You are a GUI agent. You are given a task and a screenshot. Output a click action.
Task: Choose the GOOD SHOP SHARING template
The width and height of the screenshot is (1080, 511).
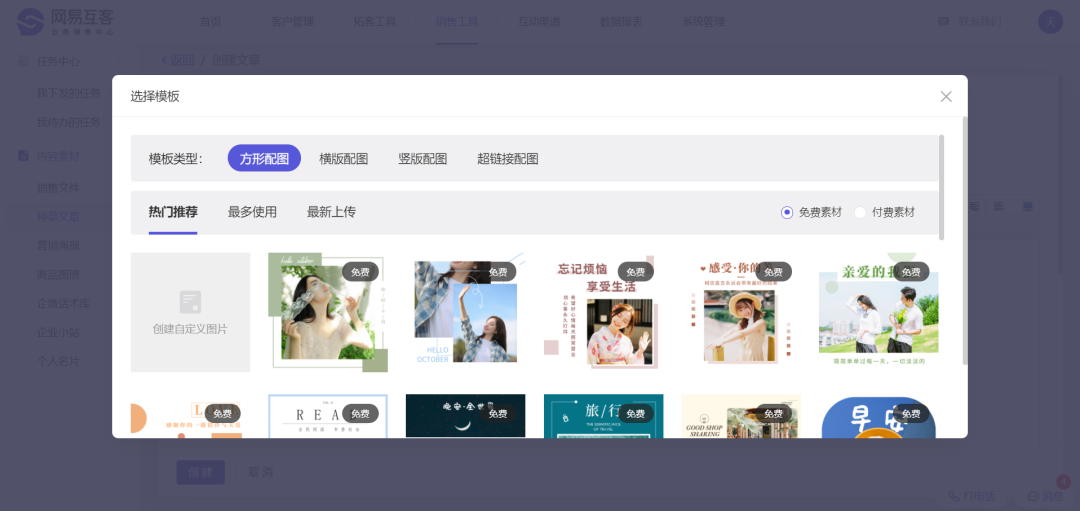741,416
